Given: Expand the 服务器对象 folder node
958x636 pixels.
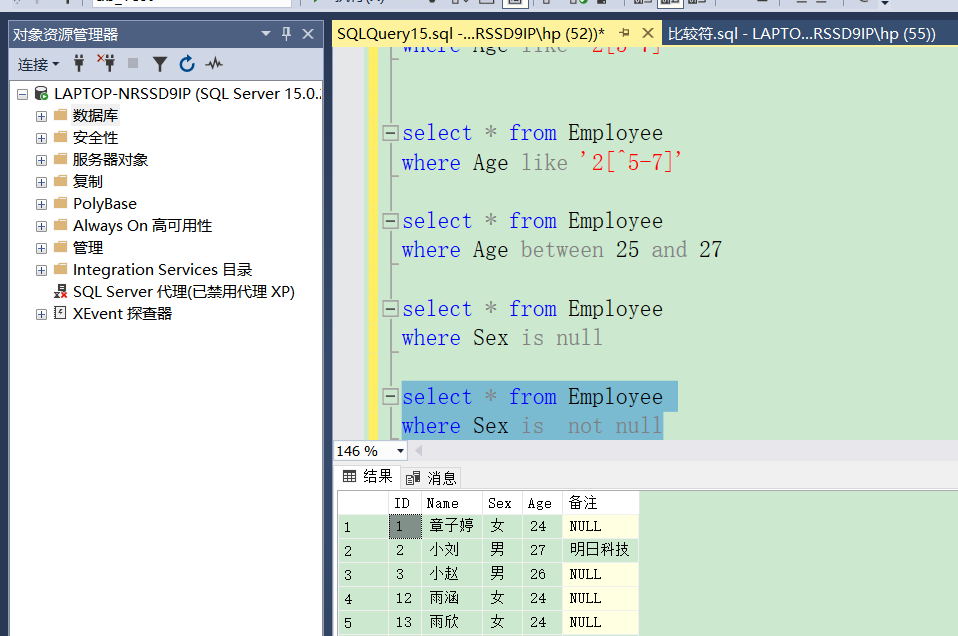Looking at the screenshot, I should (42, 160).
